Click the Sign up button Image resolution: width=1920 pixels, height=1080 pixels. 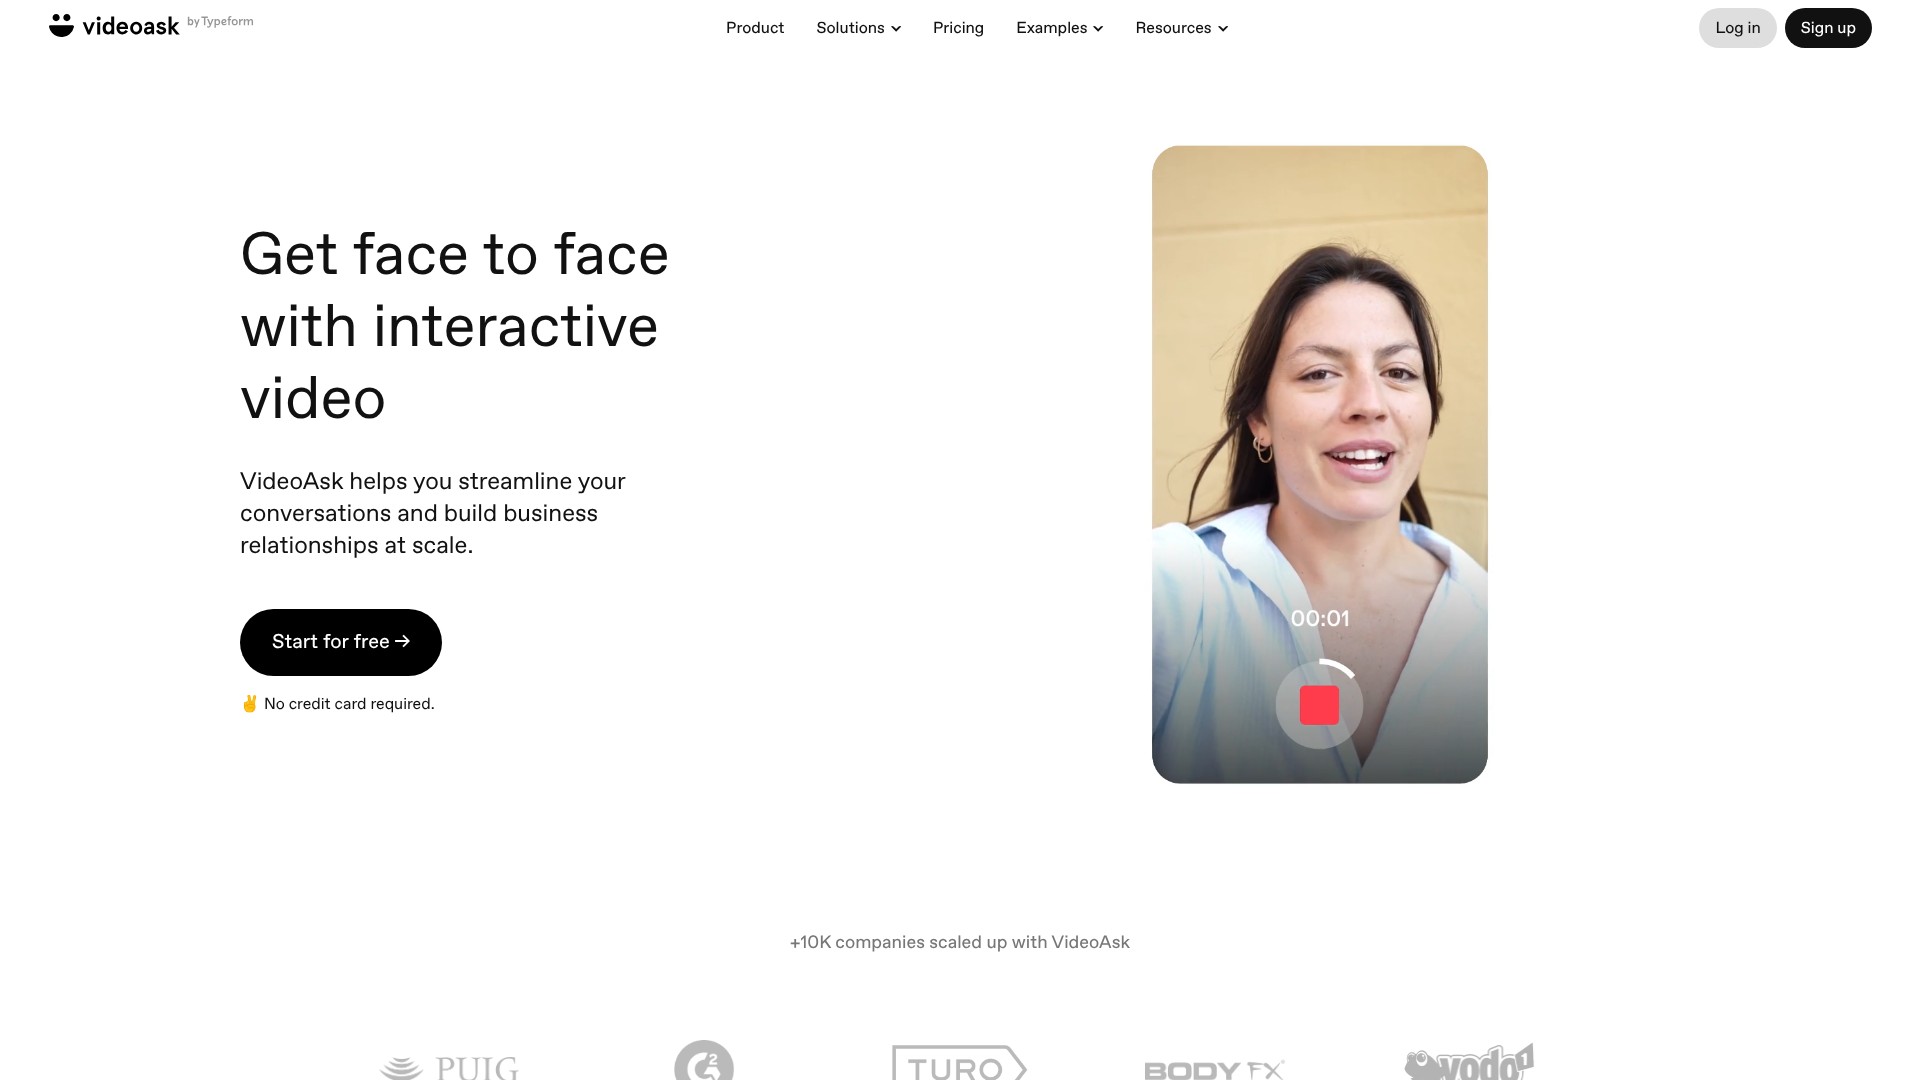tap(1828, 28)
